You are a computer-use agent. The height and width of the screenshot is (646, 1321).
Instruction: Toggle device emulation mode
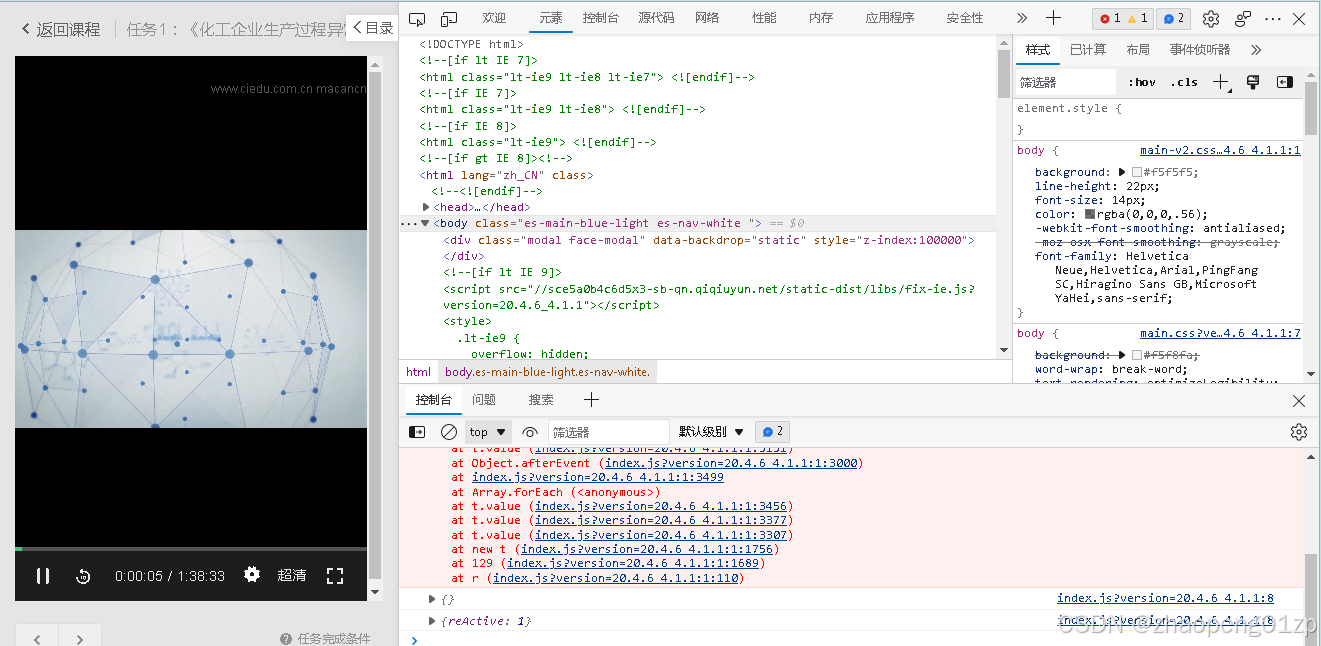coord(450,18)
